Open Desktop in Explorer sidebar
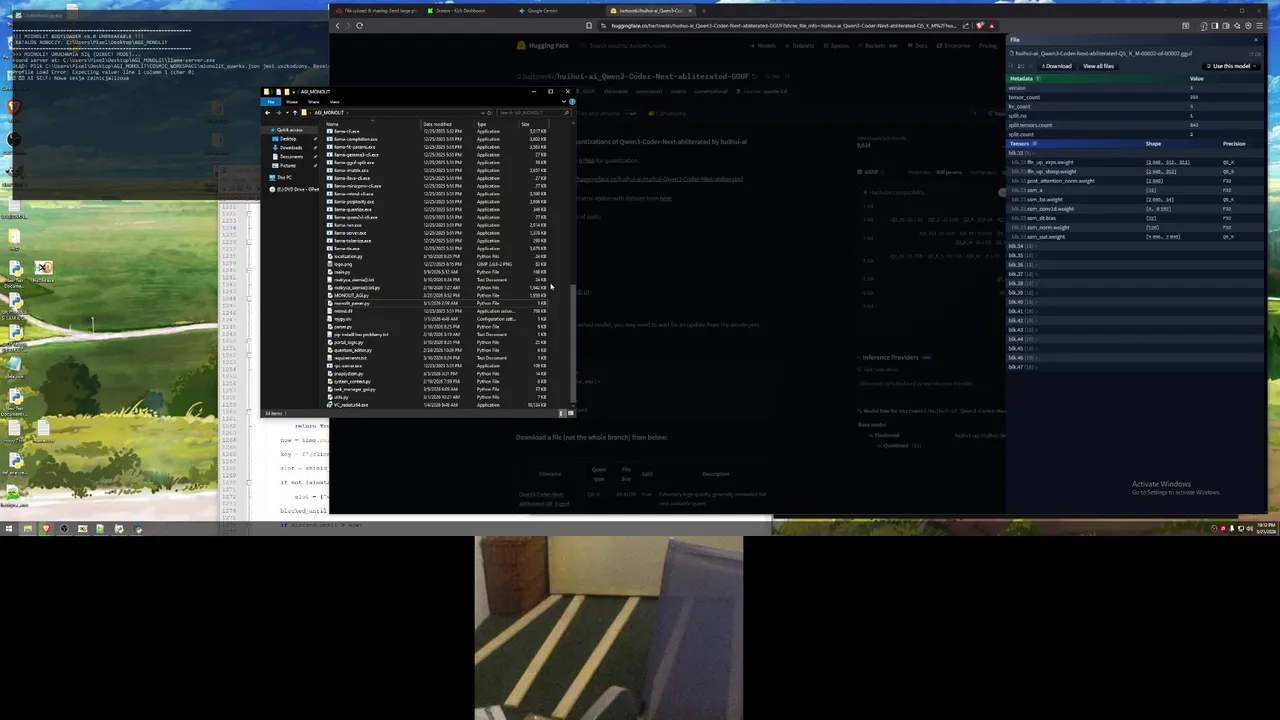 tap(288, 139)
